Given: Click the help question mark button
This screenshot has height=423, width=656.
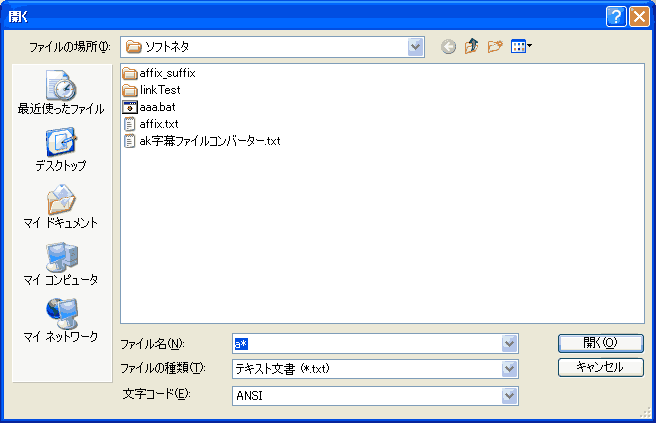Looking at the screenshot, I should [616, 17].
